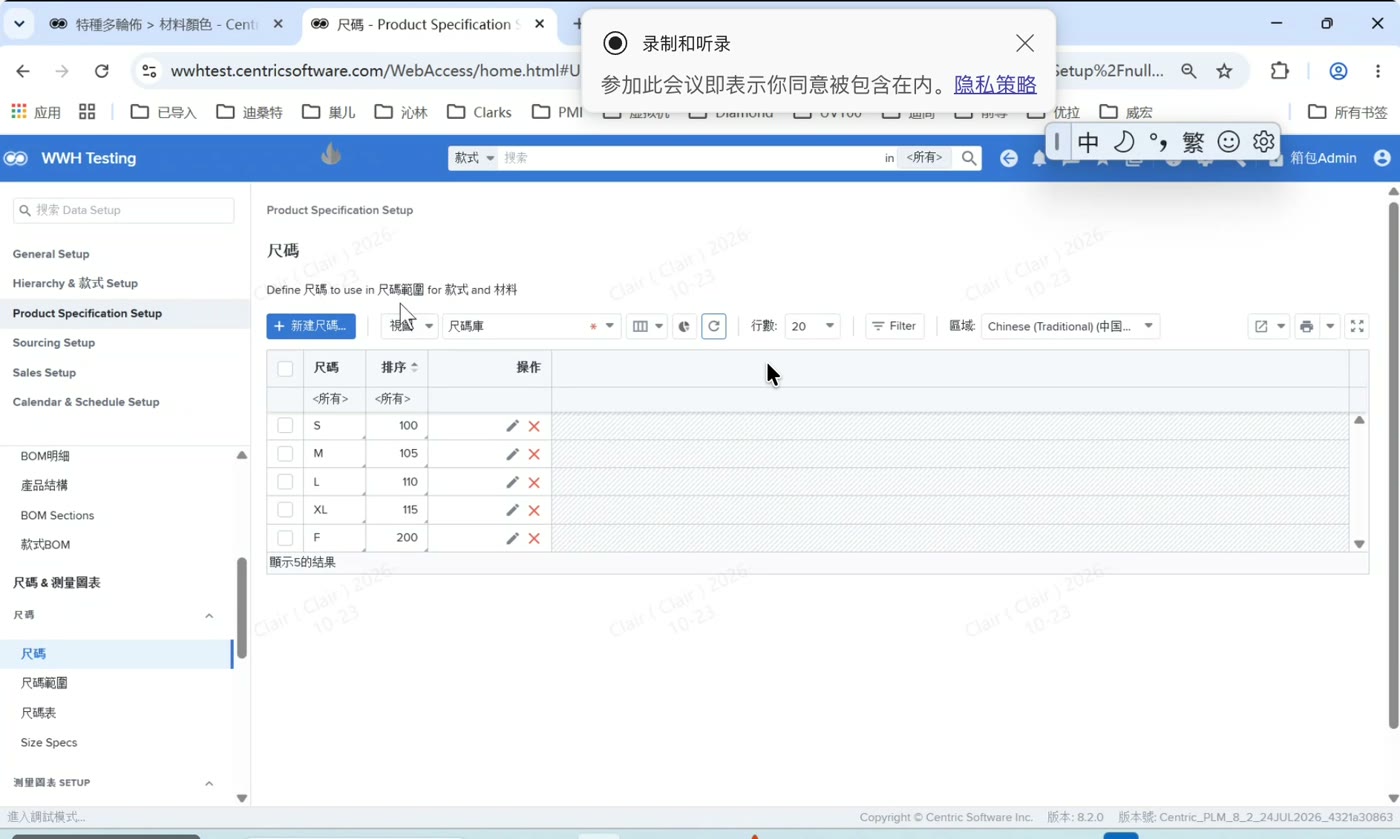Click the edit pencil for size S
This screenshot has height=839, width=1400.
(512, 426)
